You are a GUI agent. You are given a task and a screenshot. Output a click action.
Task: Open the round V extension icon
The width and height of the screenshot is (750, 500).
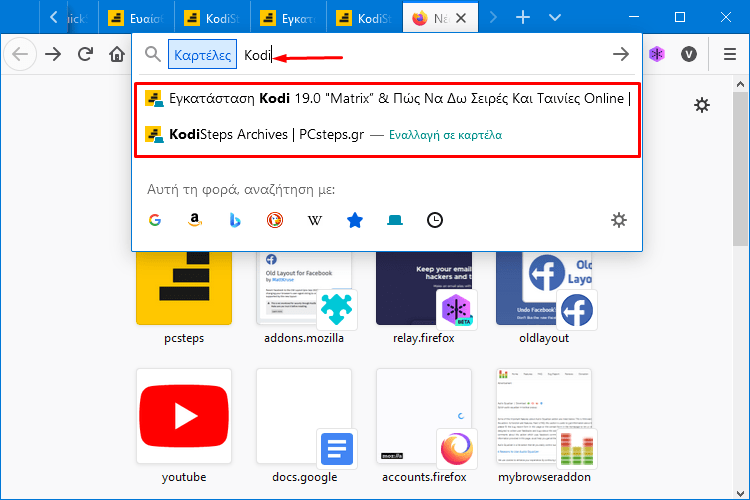coord(689,54)
